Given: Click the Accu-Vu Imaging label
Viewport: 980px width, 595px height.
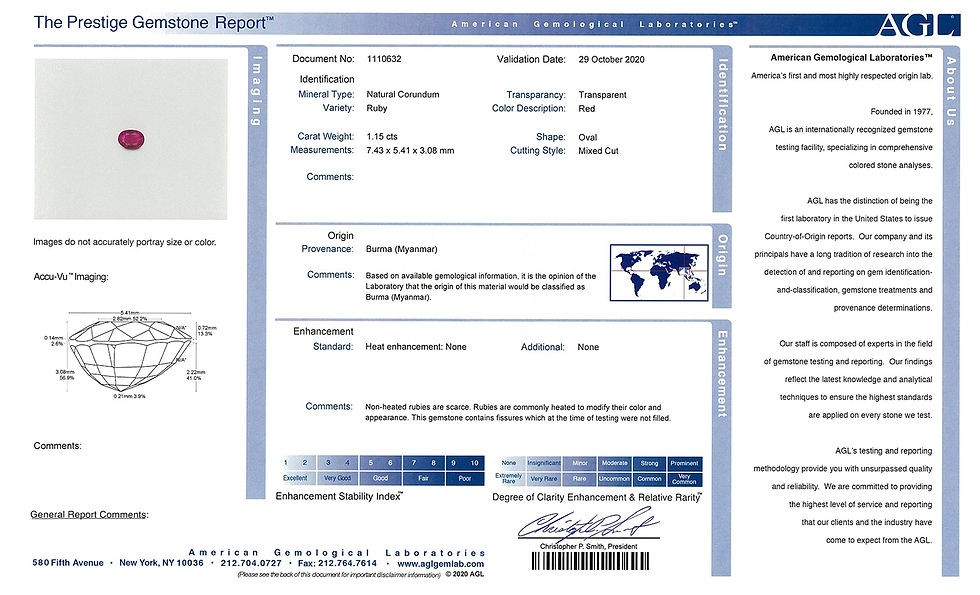Looking at the screenshot, I should [x=71, y=277].
